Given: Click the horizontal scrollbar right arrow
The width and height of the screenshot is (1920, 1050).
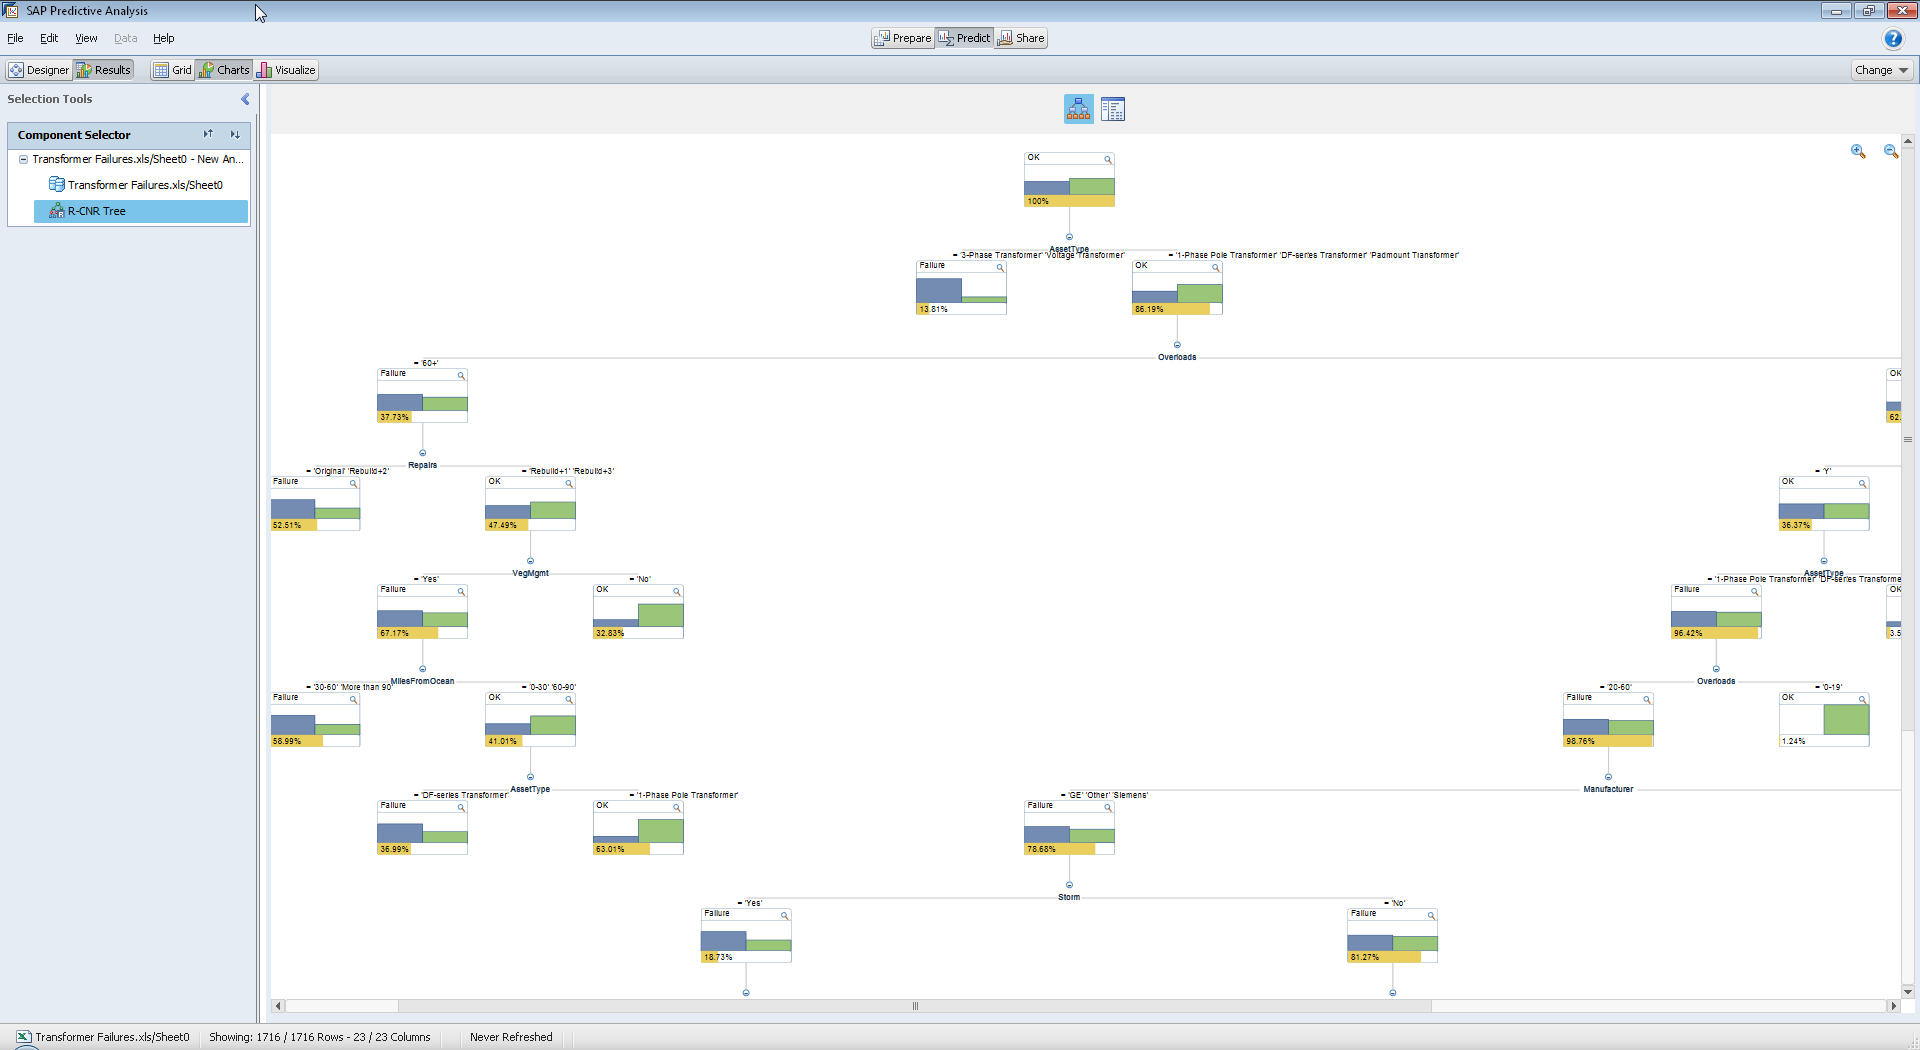Looking at the screenshot, I should pyautogui.click(x=1893, y=1006).
